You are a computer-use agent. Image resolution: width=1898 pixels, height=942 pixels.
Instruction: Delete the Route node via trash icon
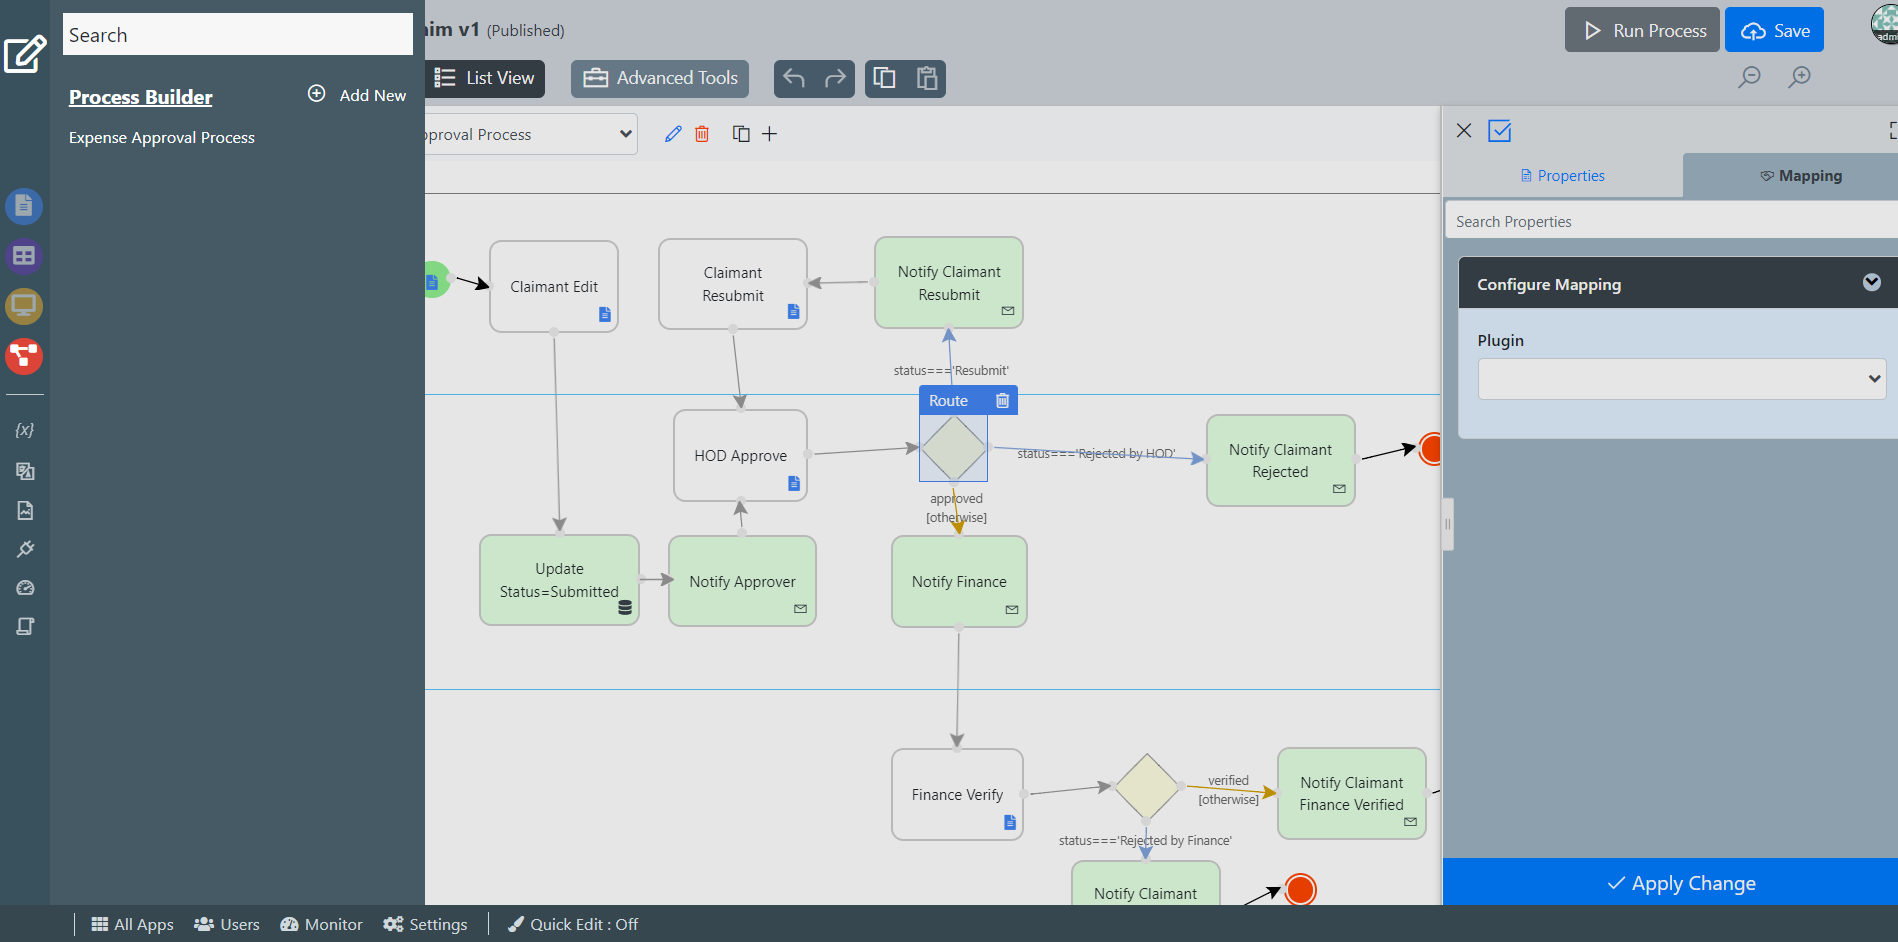(x=1002, y=401)
